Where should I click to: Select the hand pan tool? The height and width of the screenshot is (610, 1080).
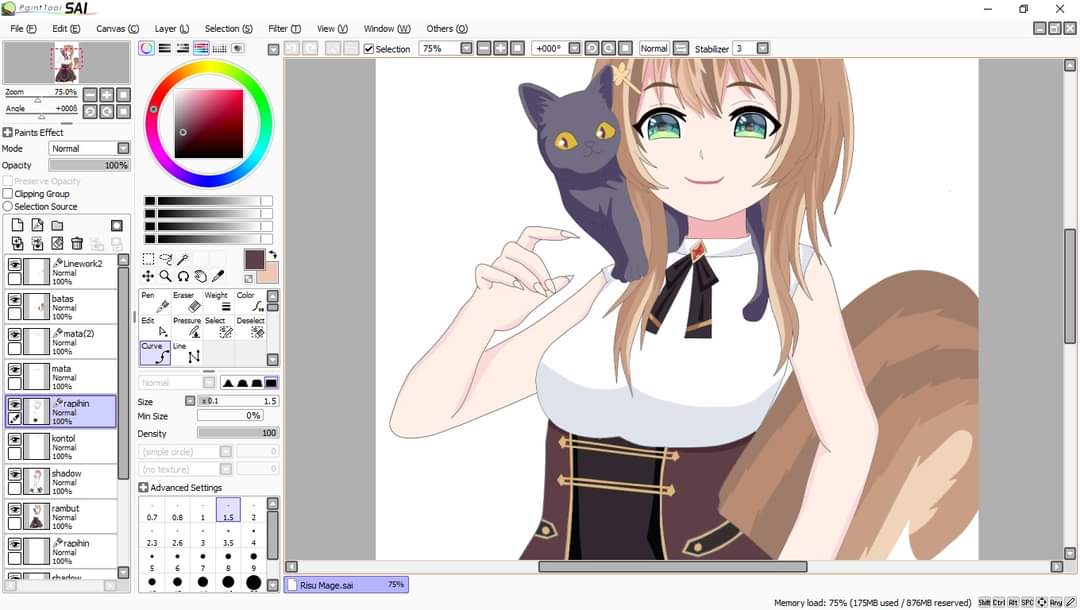point(200,276)
